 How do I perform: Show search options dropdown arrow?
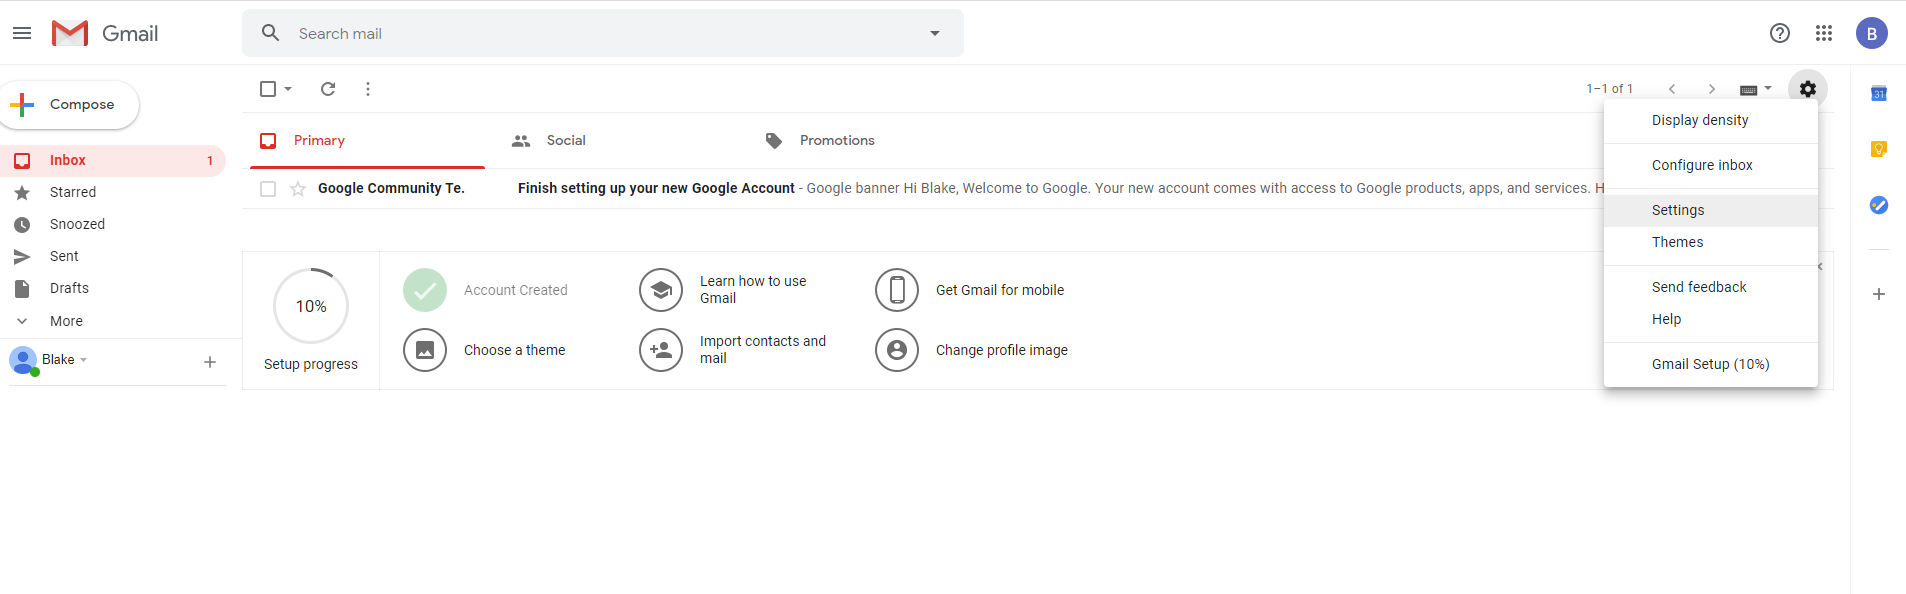click(x=935, y=33)
